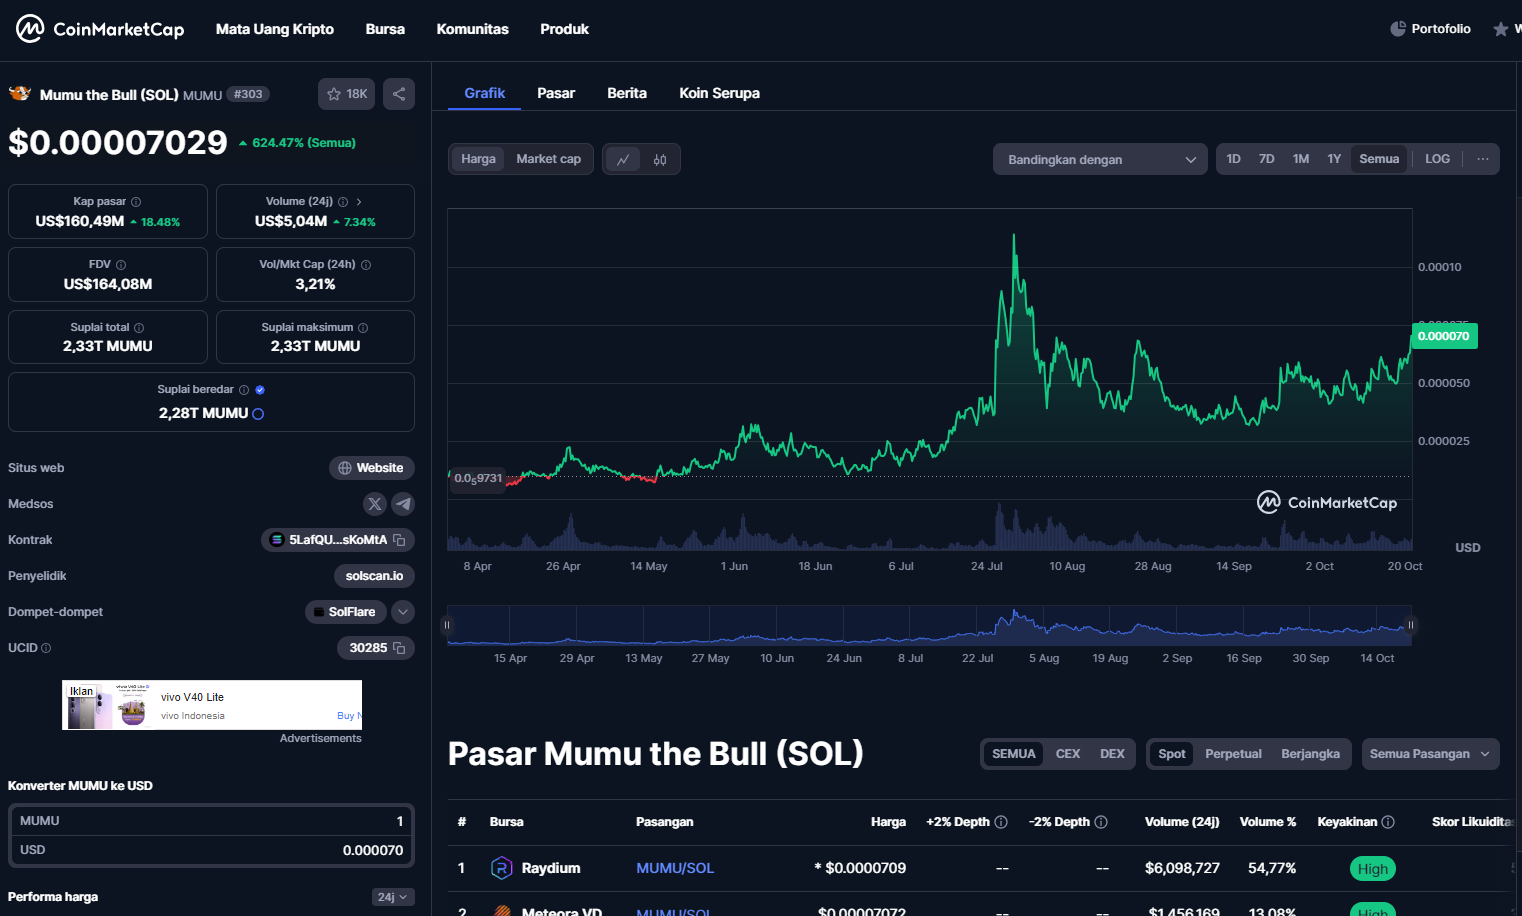Switch to line chart view icon
The width and height of the screenshot is (1522, 916).
click(x=623, y=159)
